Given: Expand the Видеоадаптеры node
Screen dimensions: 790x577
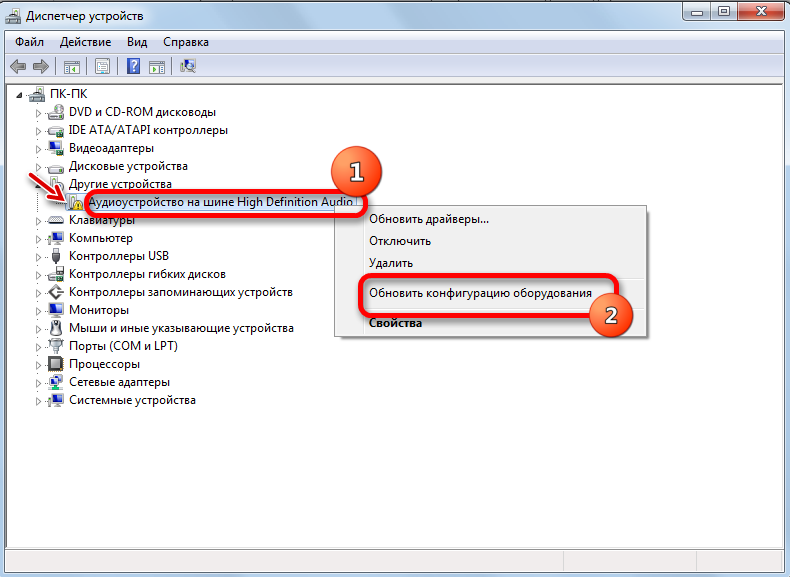Looking at the screenshot, I should (38, 149).
